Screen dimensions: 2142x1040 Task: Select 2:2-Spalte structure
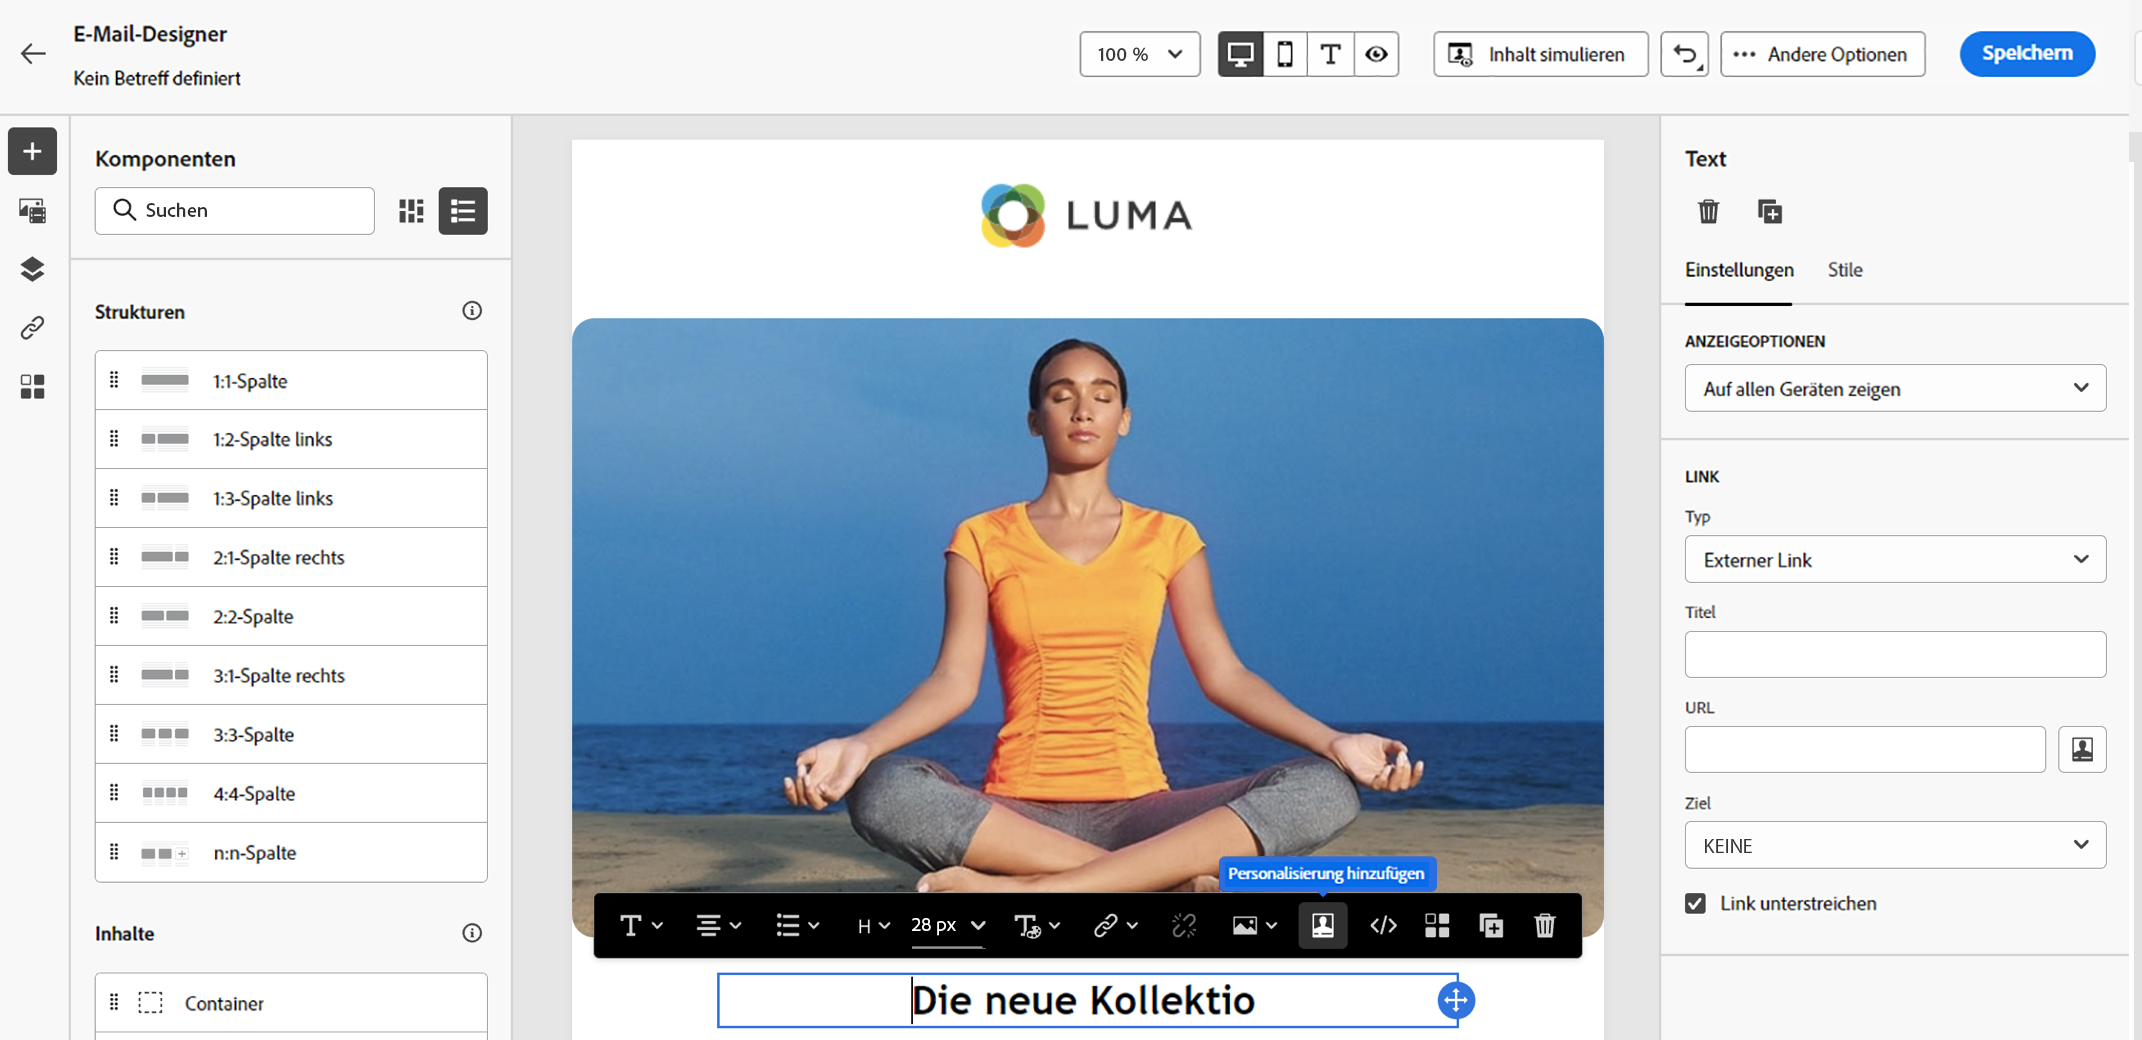(x=291, y=616)
